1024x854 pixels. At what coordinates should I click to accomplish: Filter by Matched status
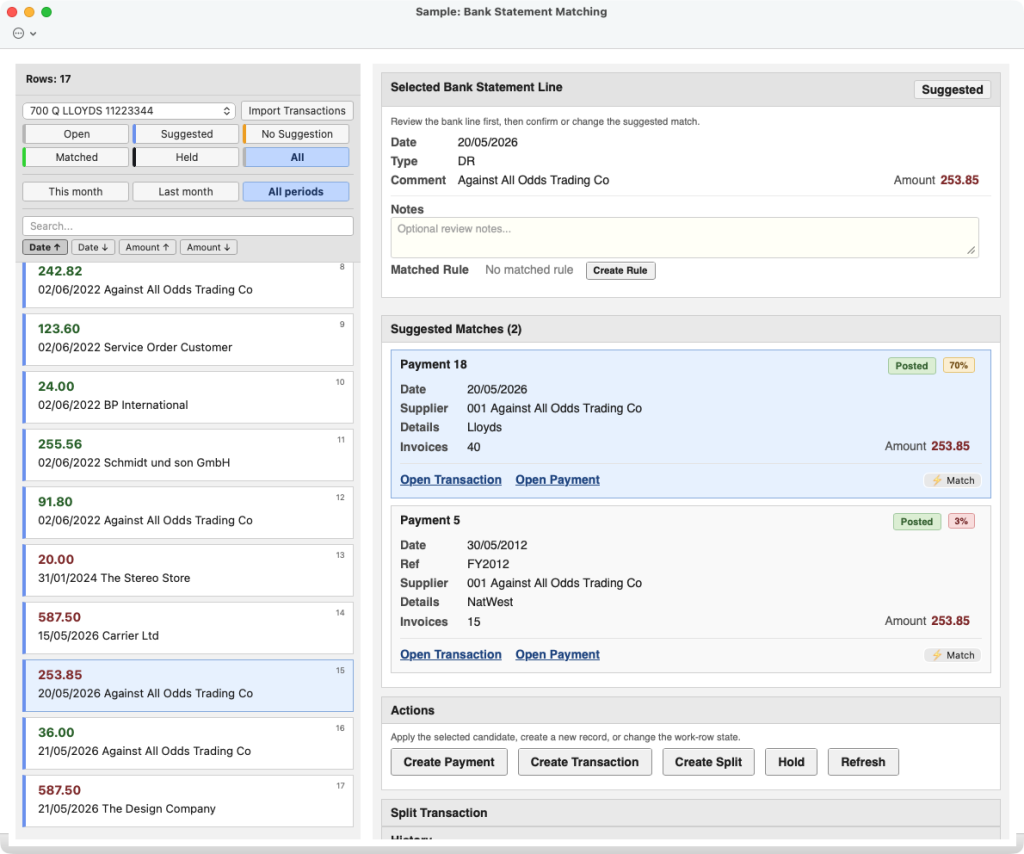click(76, 157)
